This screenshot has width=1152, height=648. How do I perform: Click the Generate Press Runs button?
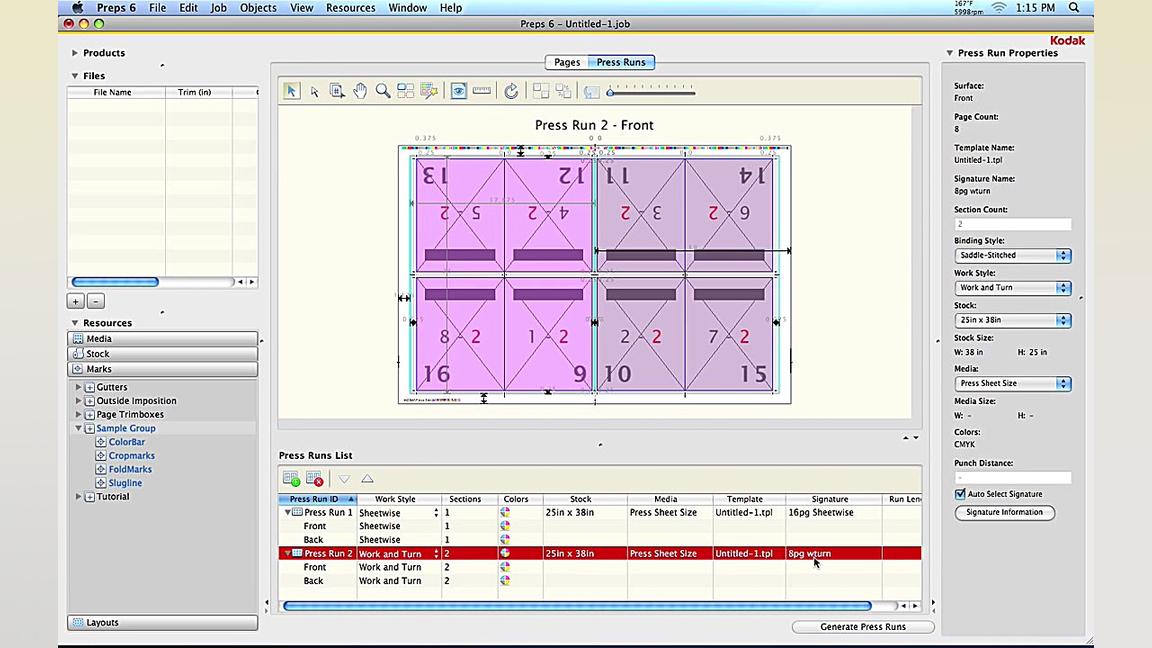(862, 626)
